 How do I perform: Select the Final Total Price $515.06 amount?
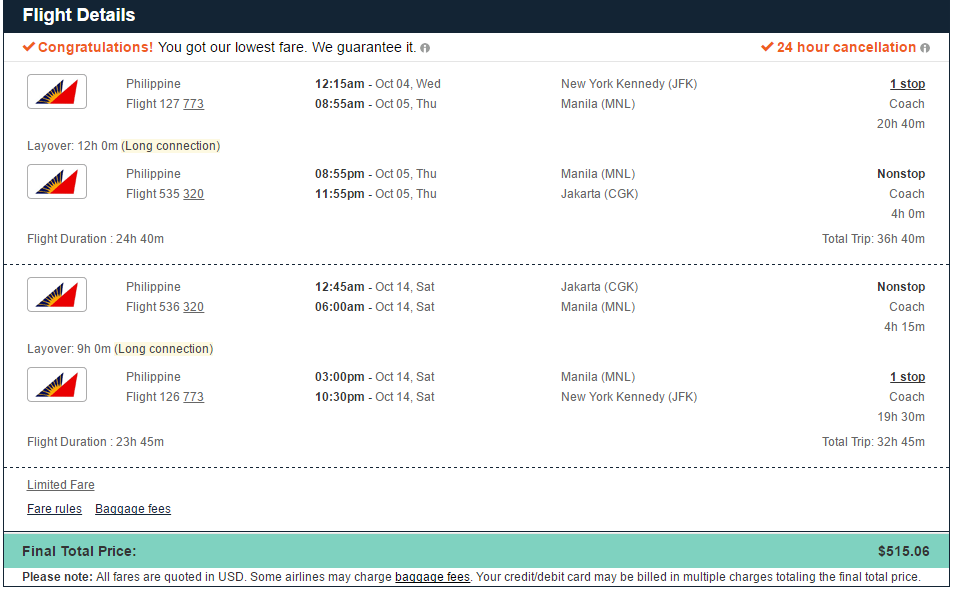pyautogui.click(x=904, y=551)
